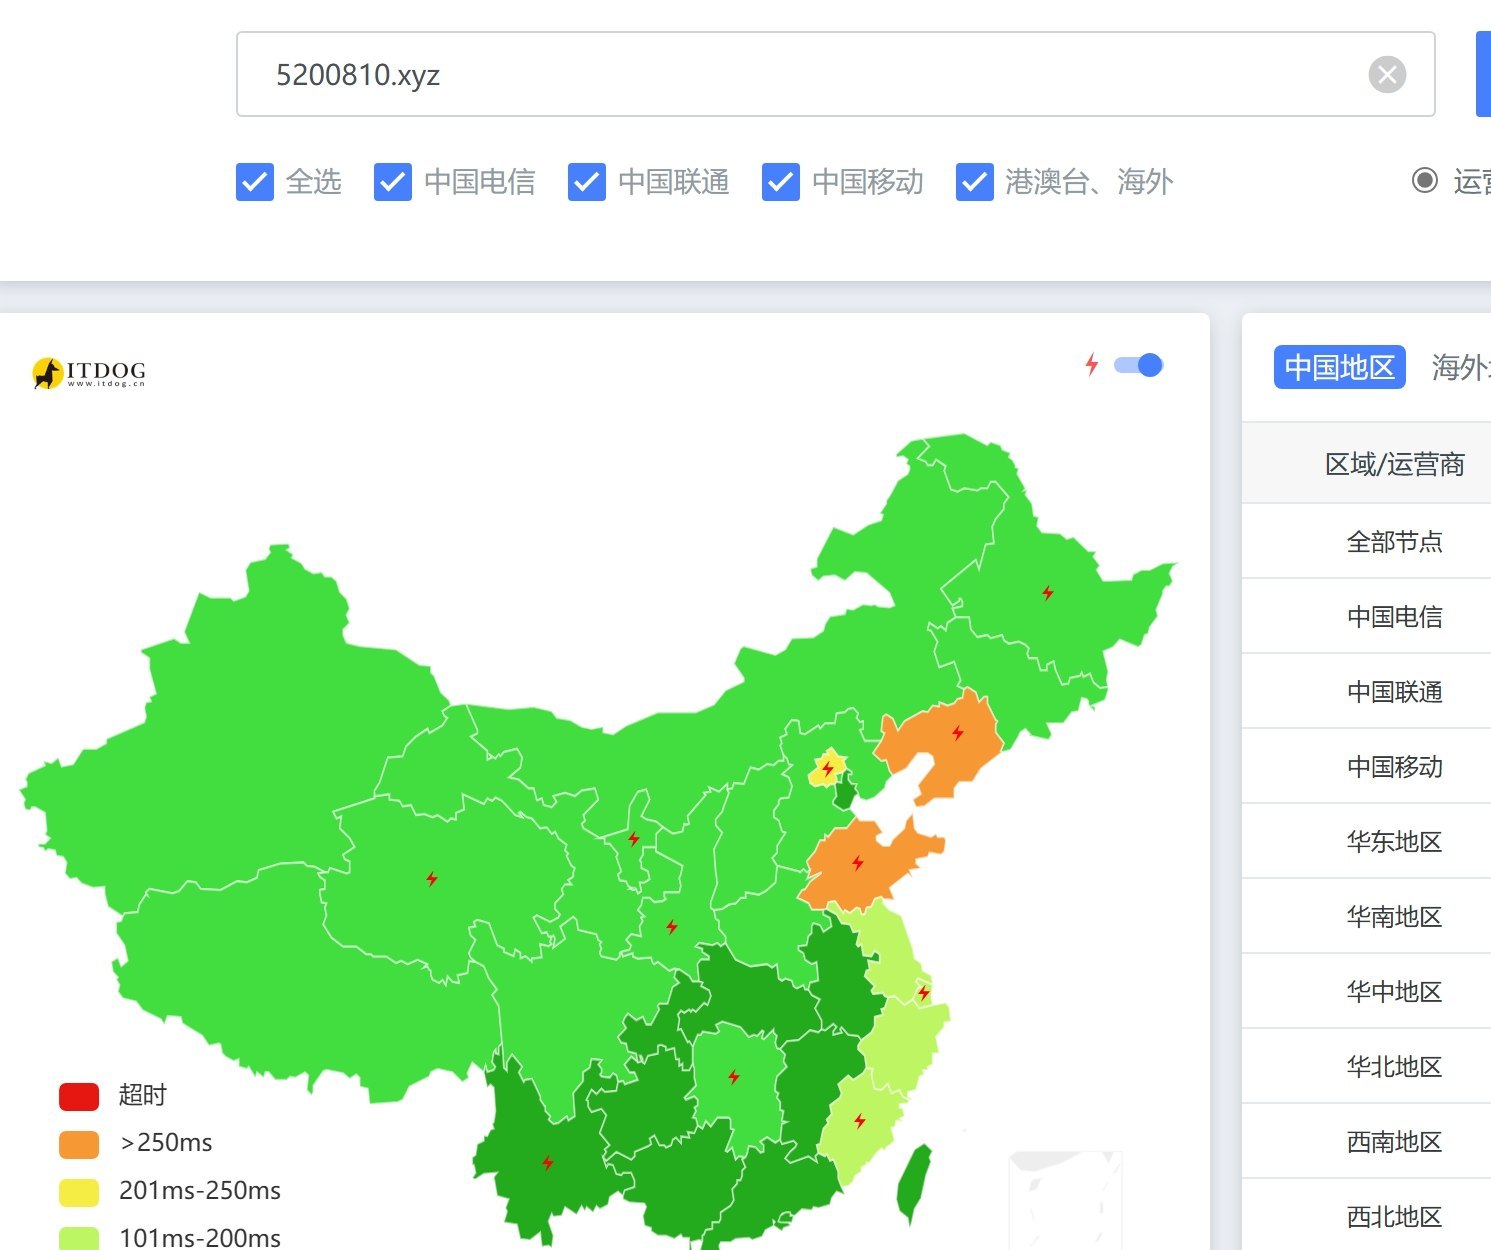Click the lightning marker on Fujian province
This screenshot has height=1250, width=1491.
(859, 1120)
